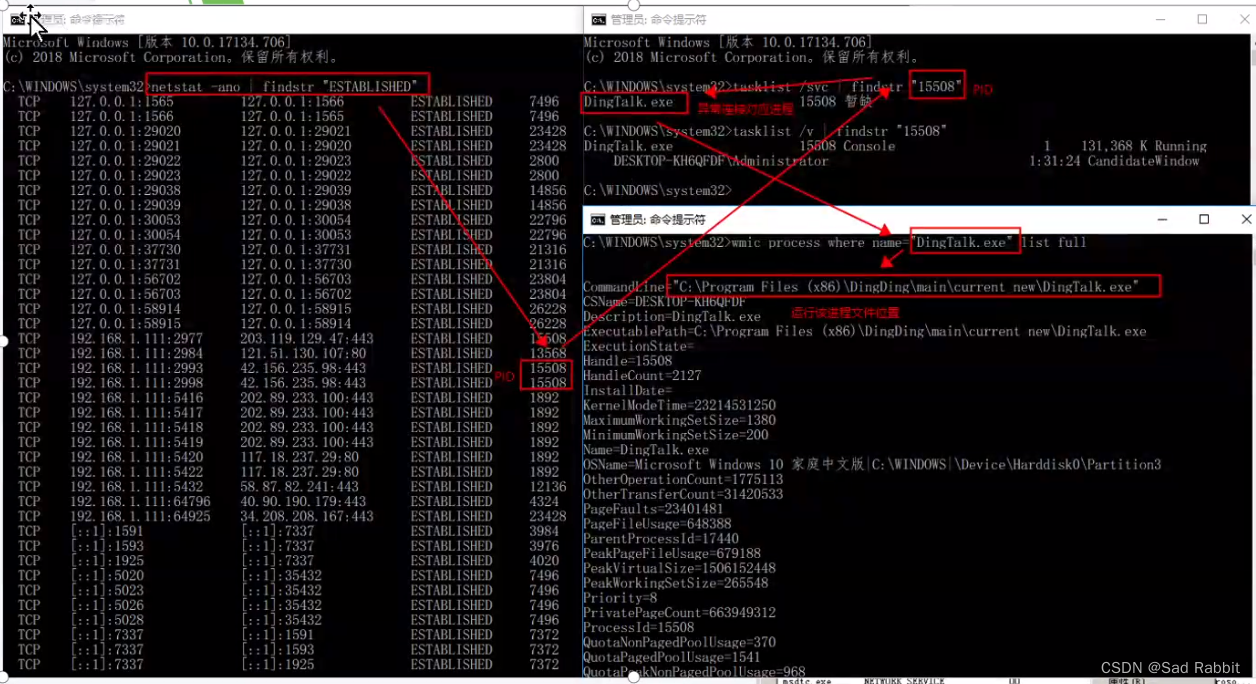Image resolution: width=1256 pixels, height=684 pixels.
Task: Click the Description=DingTalk.exe line
Action: pyautogui.click(x=672, y=316)
